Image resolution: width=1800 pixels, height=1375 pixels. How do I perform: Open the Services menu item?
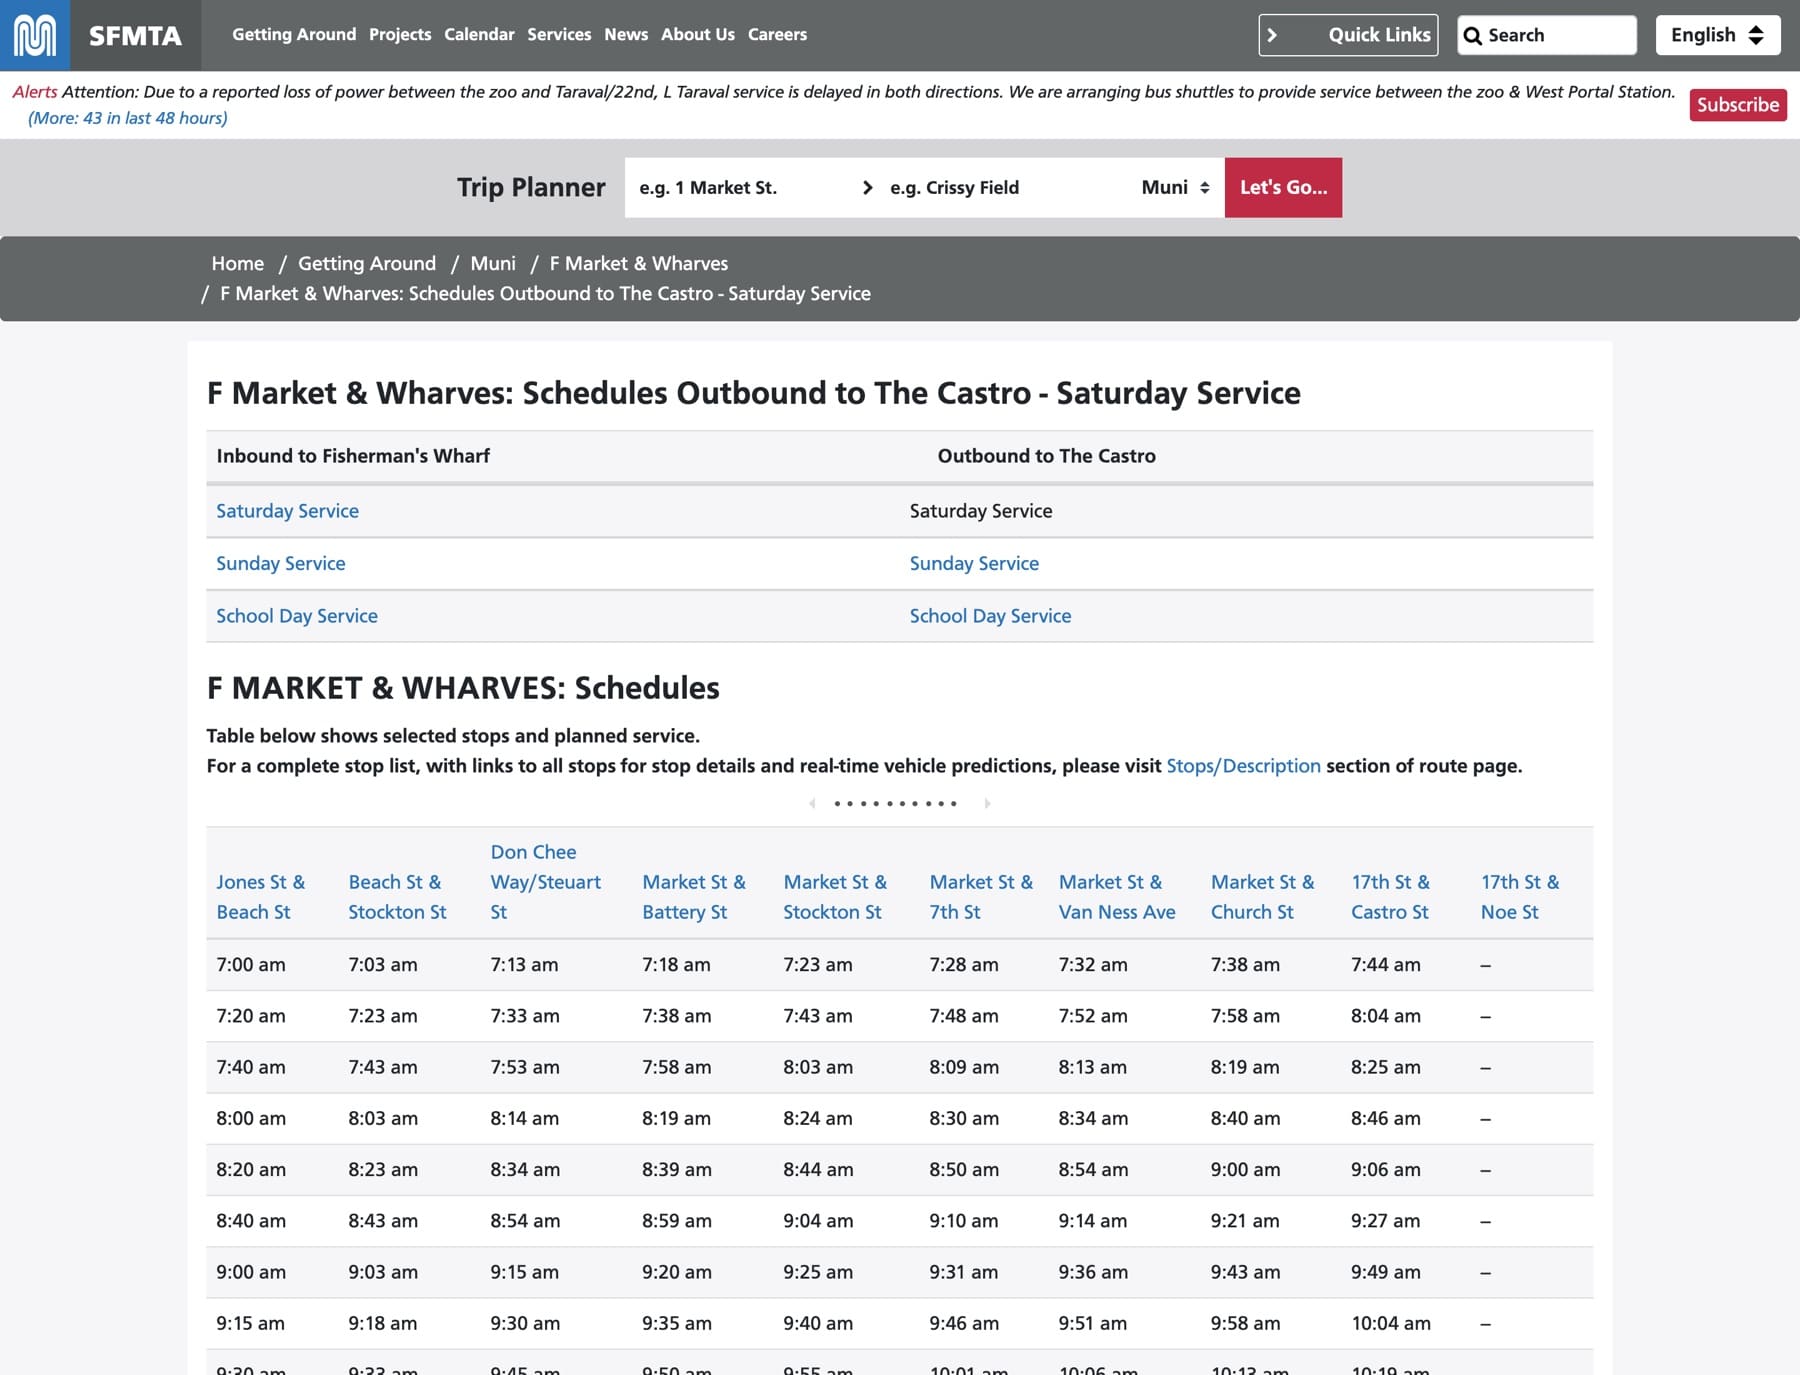559,34
